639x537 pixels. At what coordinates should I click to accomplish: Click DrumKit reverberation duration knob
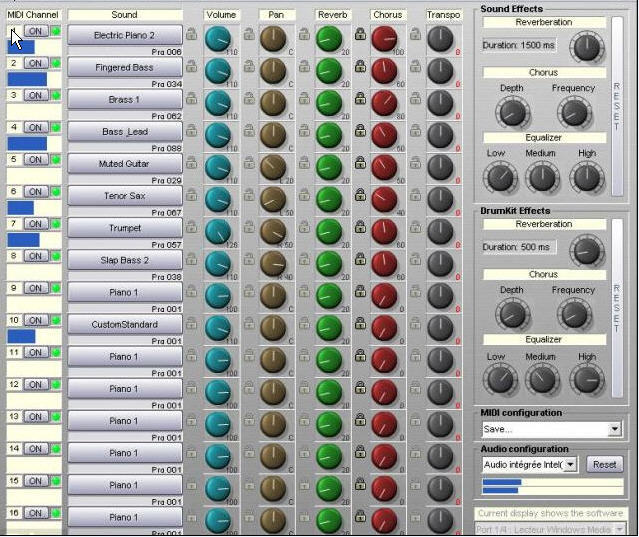[587, 251]
